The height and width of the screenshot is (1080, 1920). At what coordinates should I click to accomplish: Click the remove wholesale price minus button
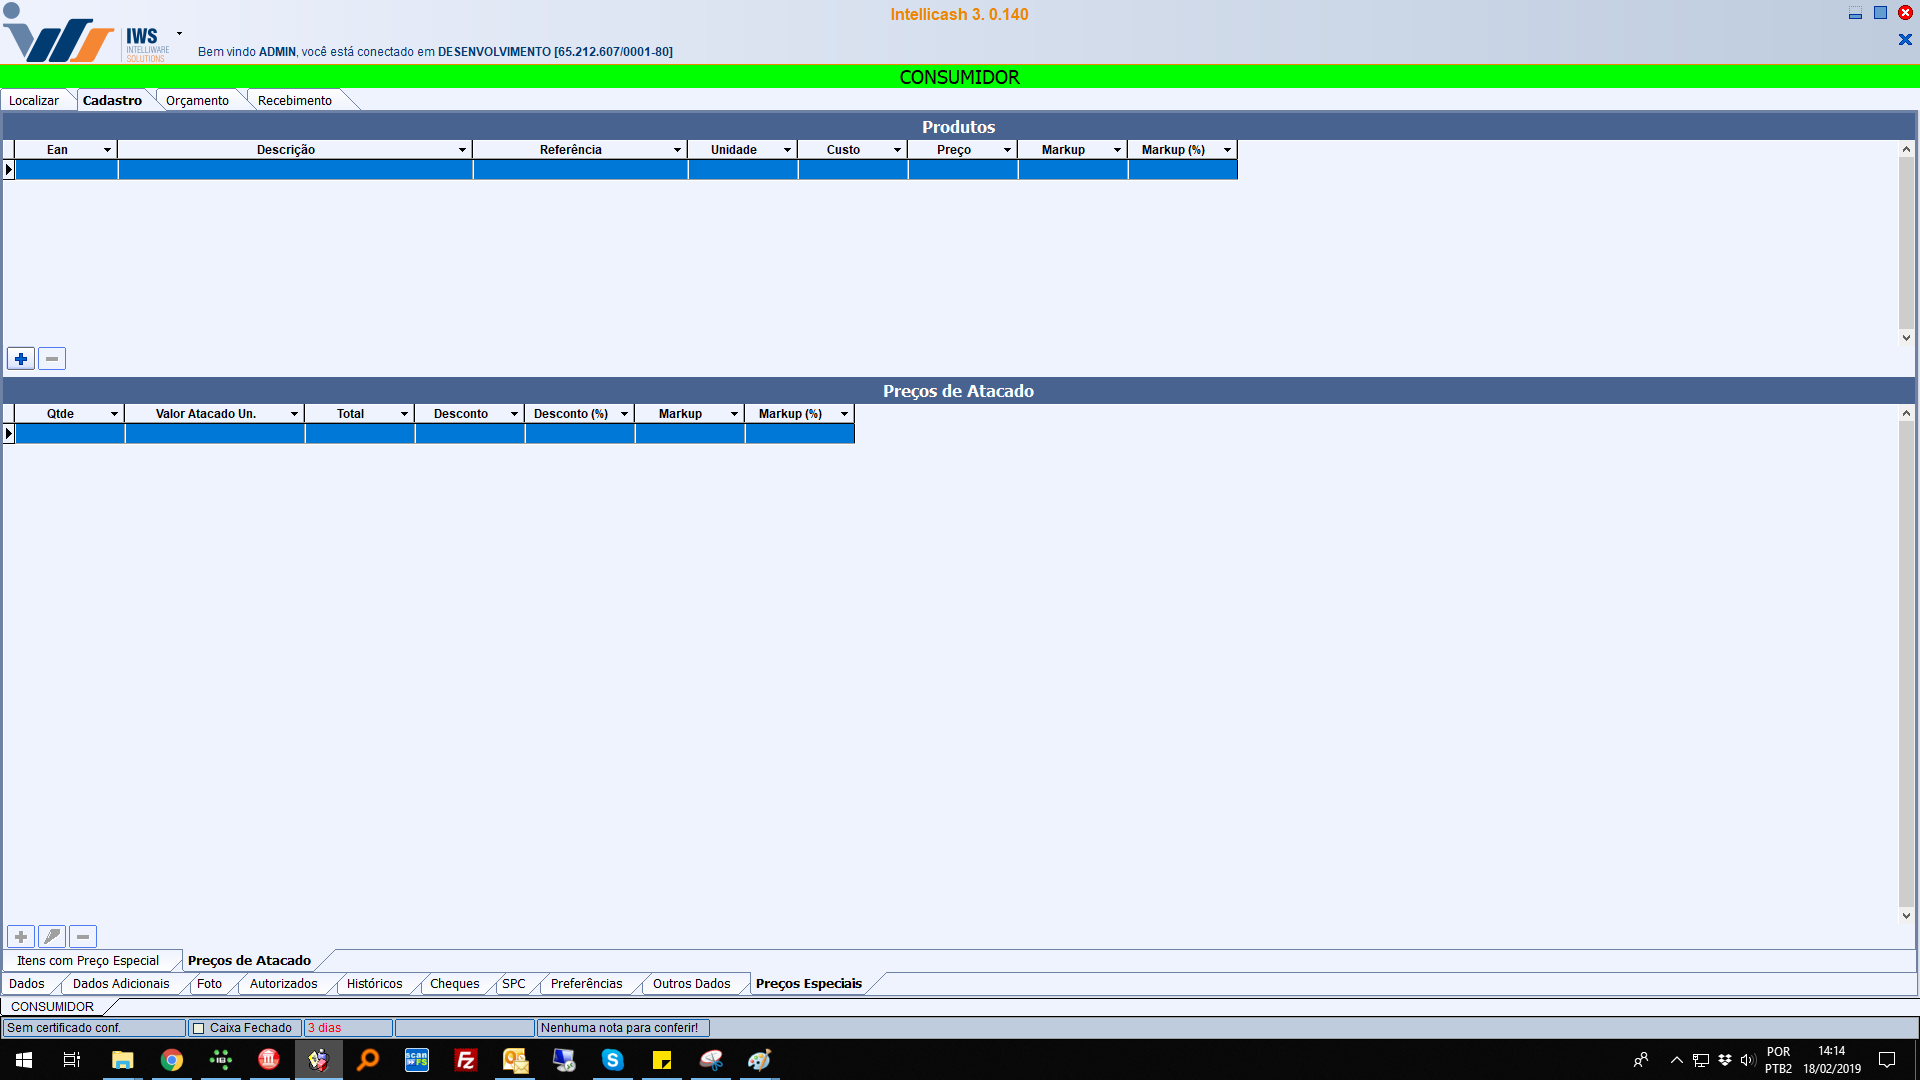pos(83,937)
